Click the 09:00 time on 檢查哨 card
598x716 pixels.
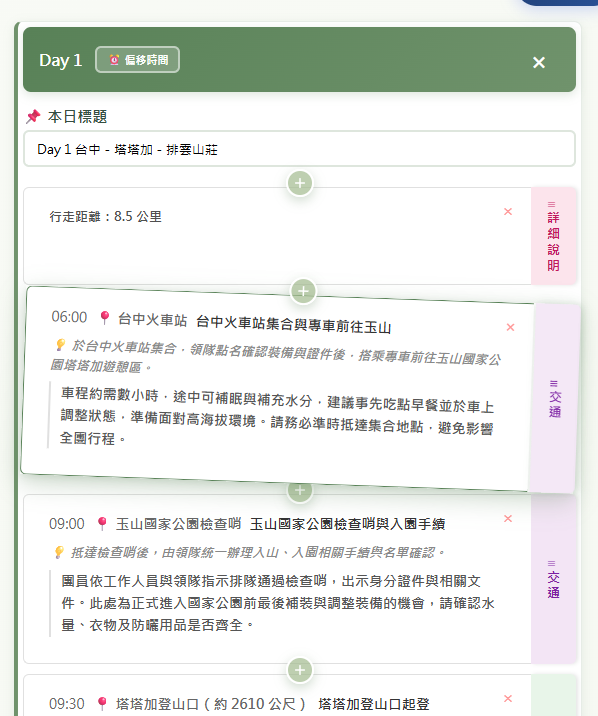tap(67, 524)
